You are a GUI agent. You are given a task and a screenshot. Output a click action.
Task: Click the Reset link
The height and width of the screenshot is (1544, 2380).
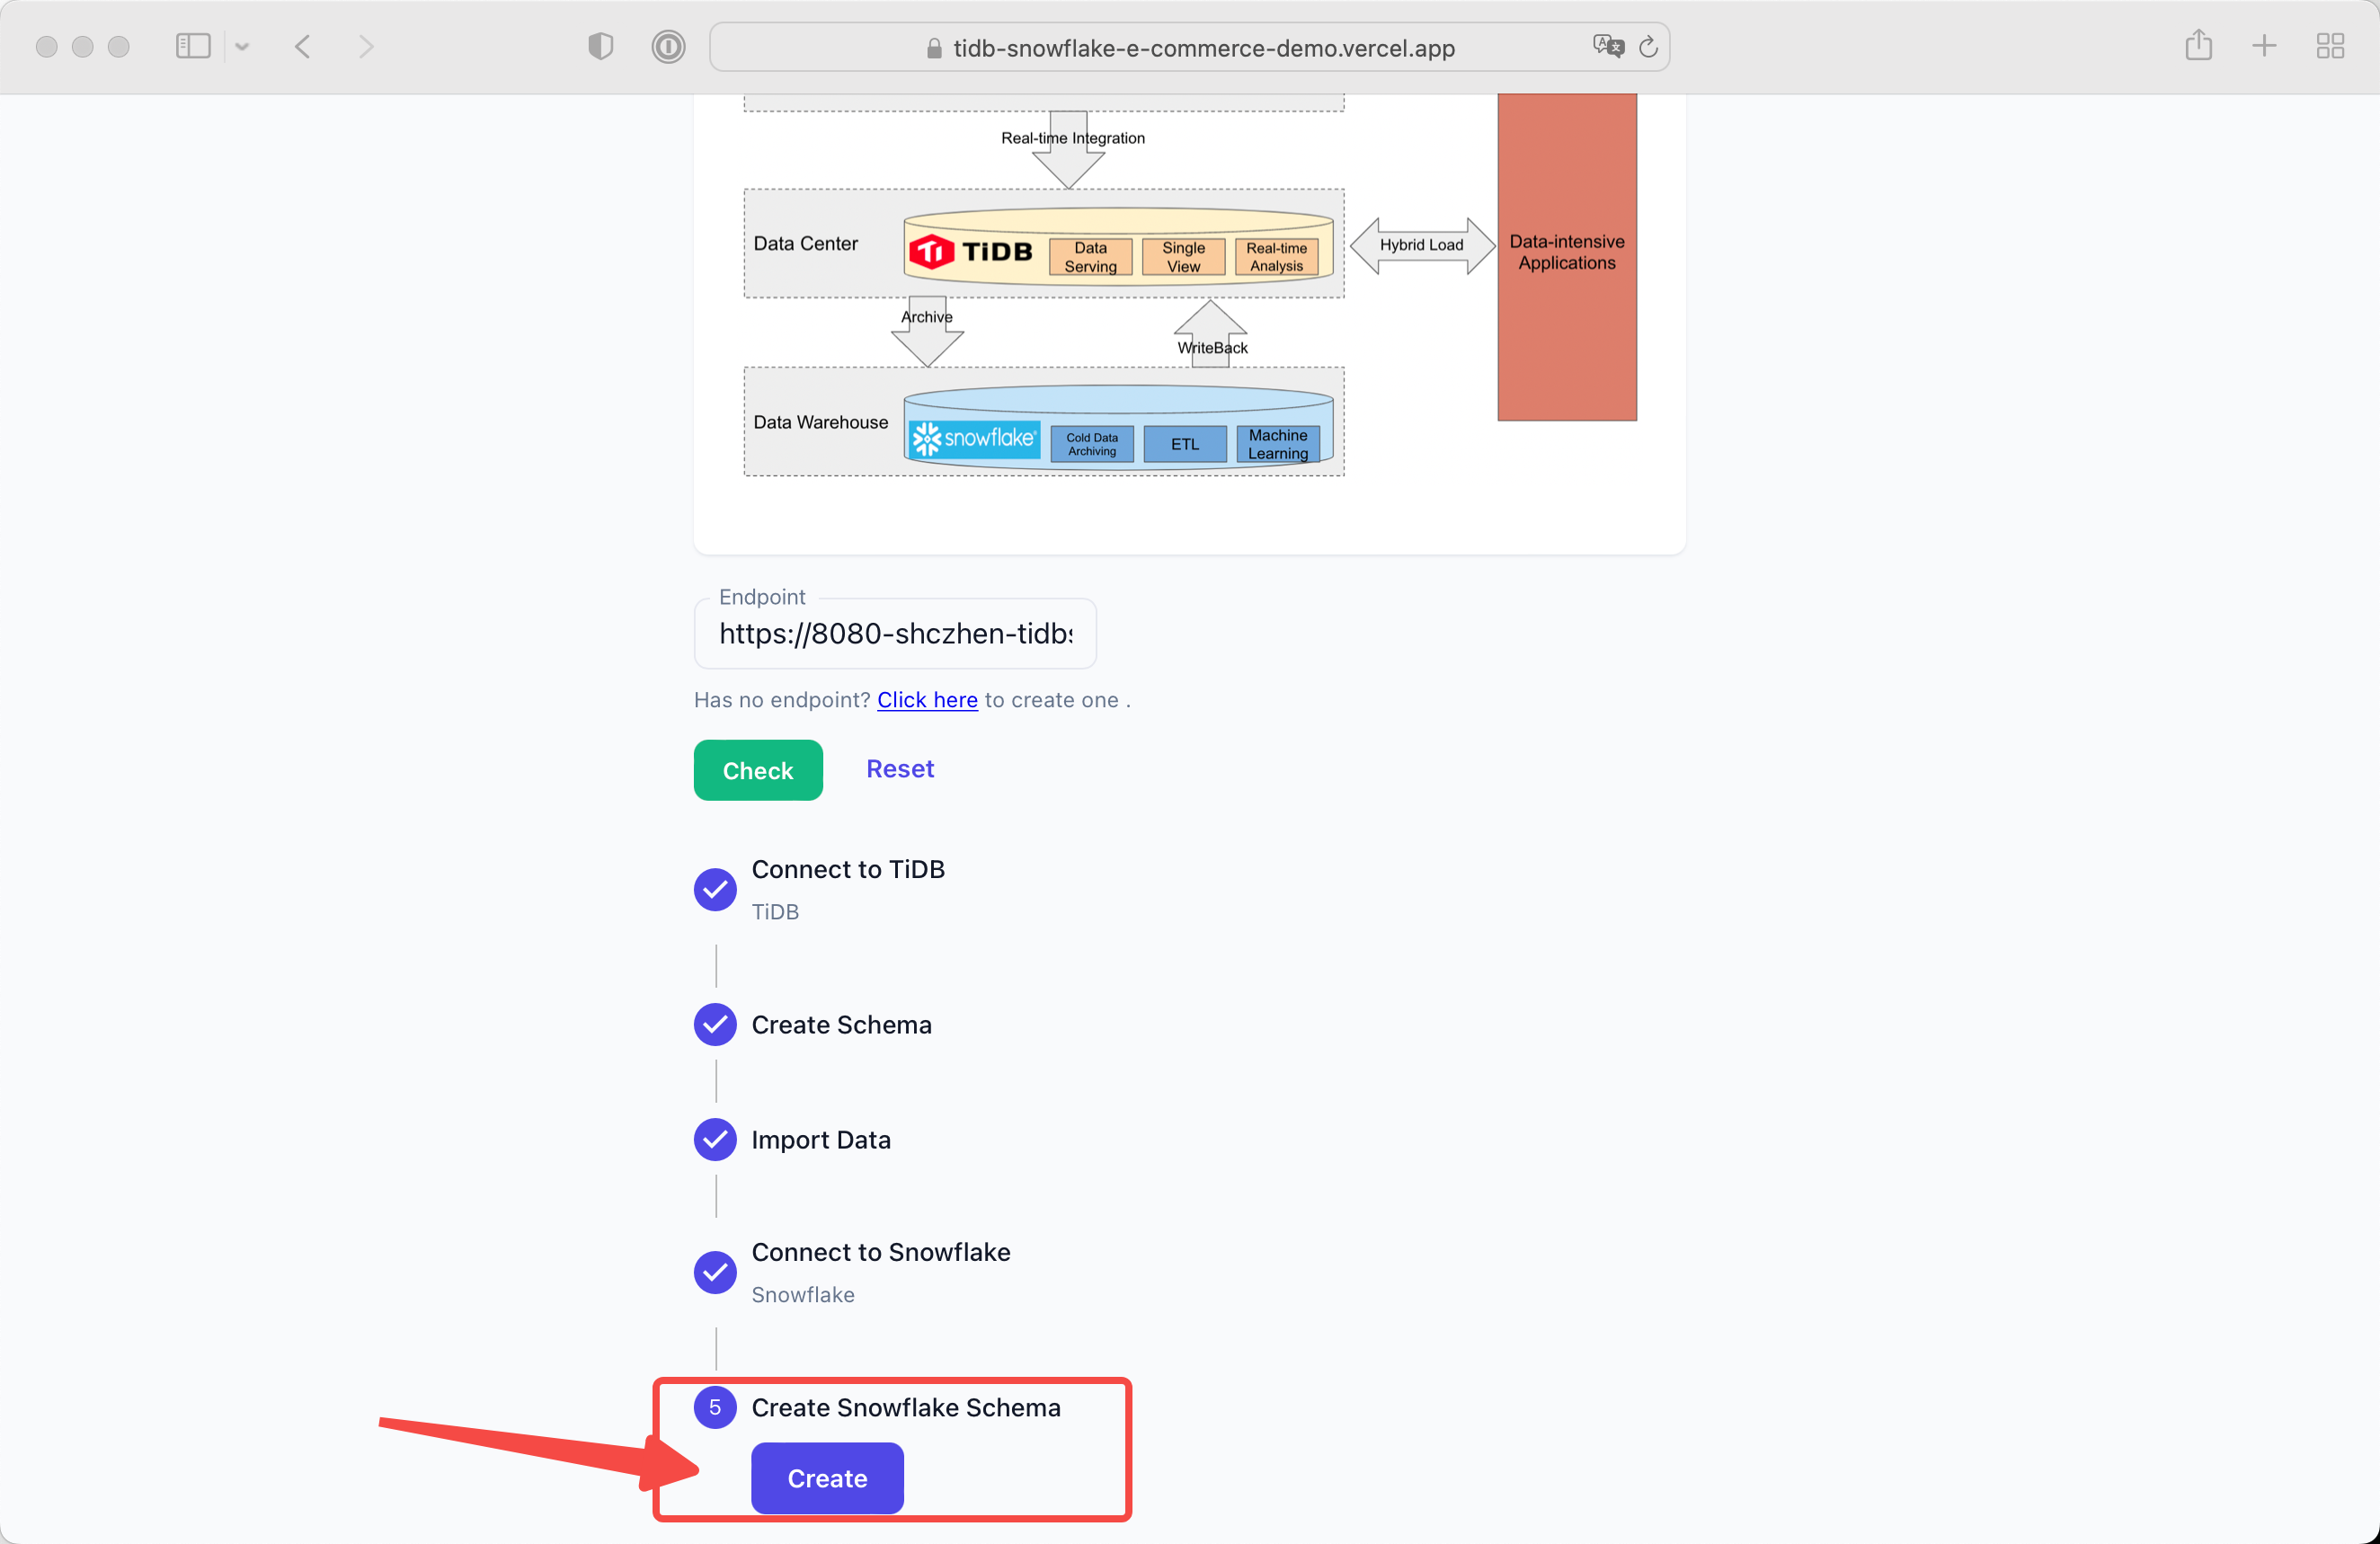(899, 769)
